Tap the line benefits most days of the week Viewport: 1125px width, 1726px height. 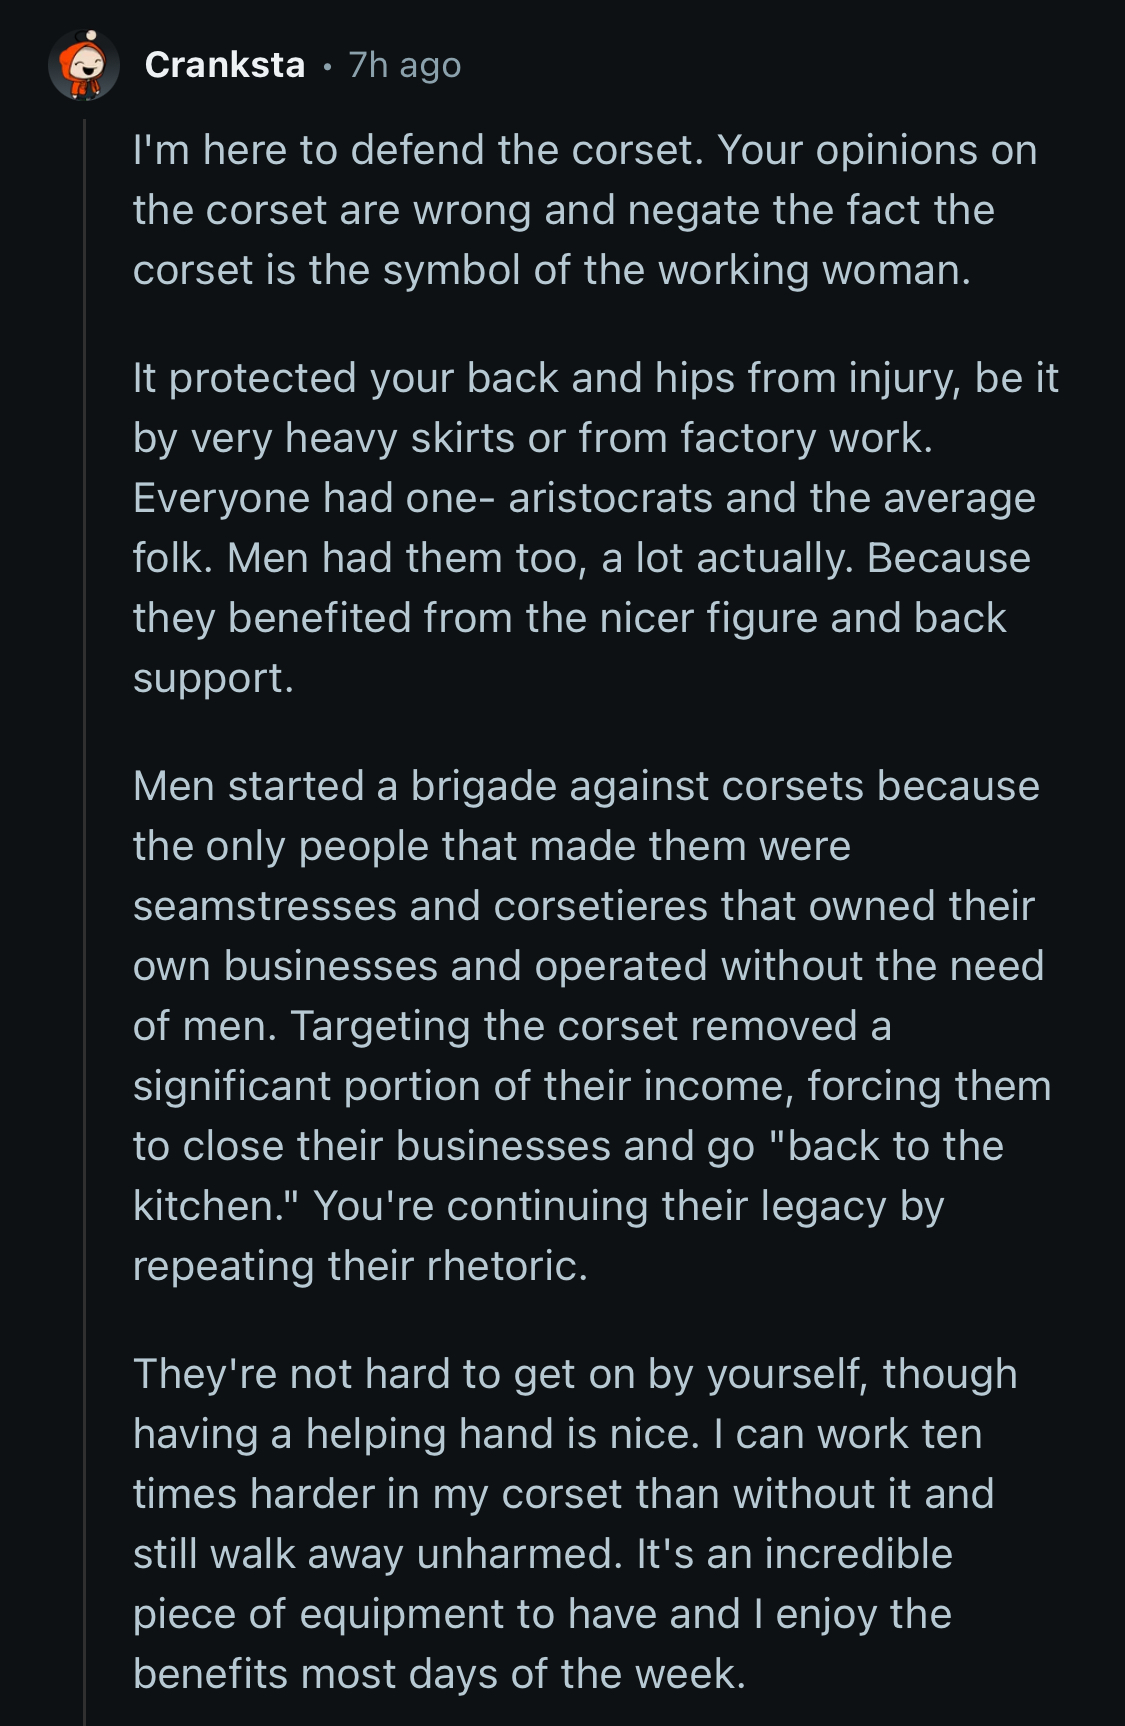[x=439, y=1674]
